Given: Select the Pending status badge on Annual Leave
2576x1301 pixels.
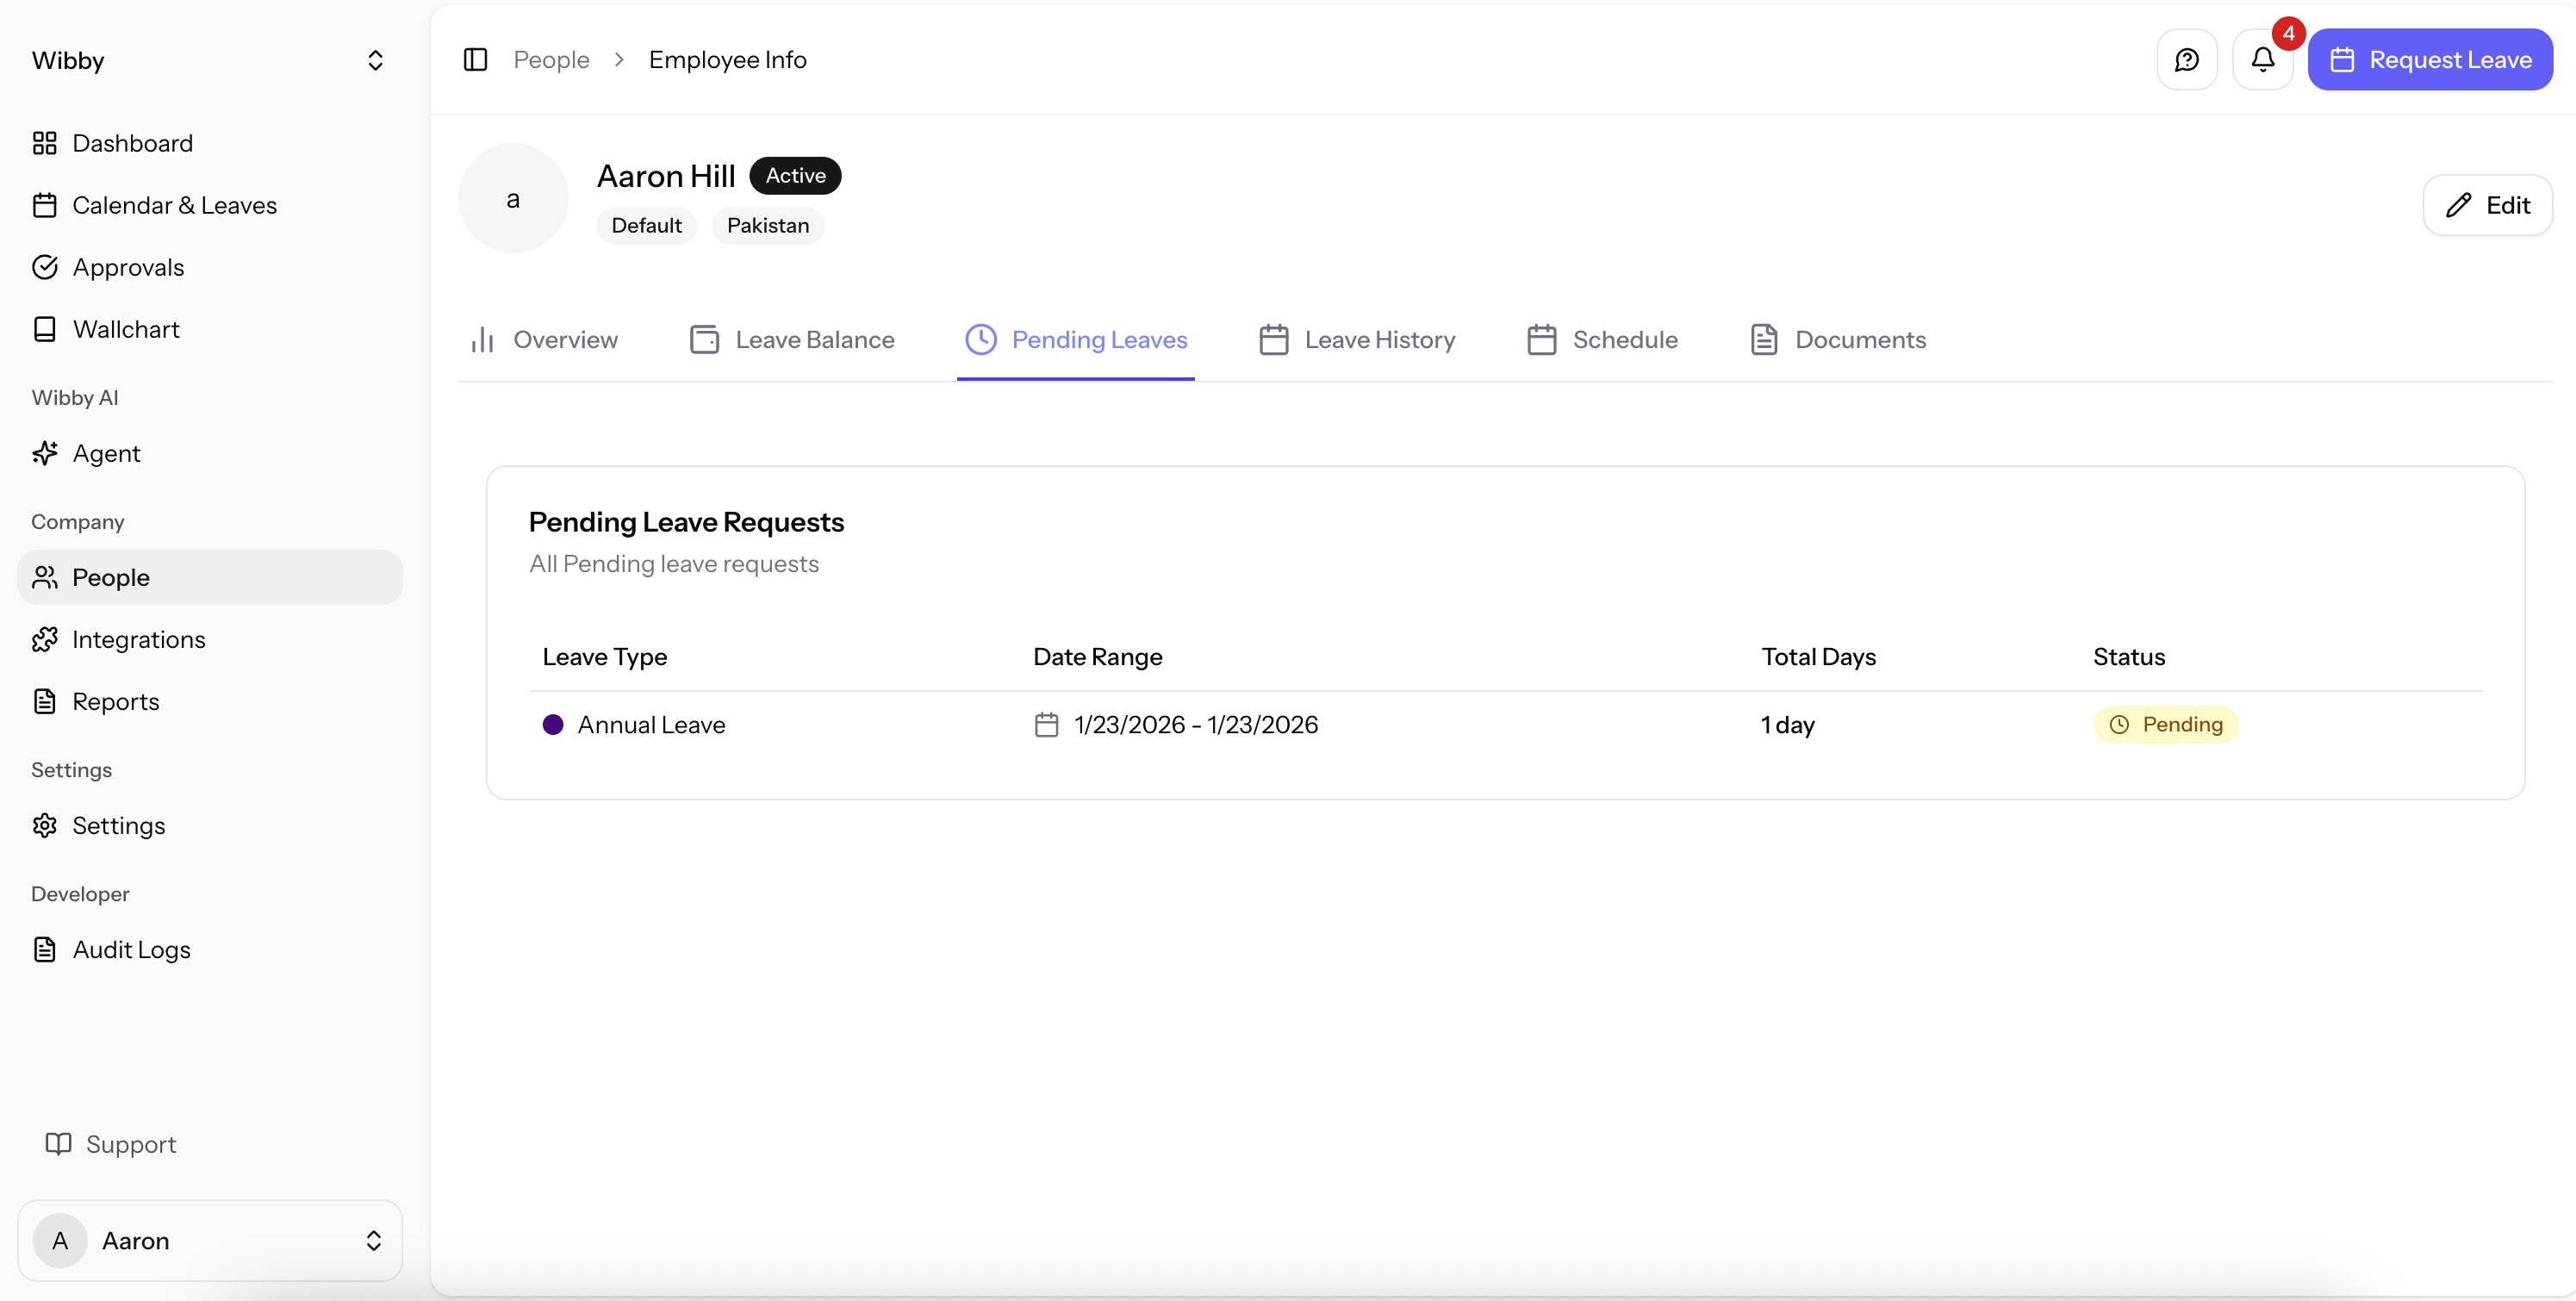Looking at the screenshot, I should (2165, 724).
